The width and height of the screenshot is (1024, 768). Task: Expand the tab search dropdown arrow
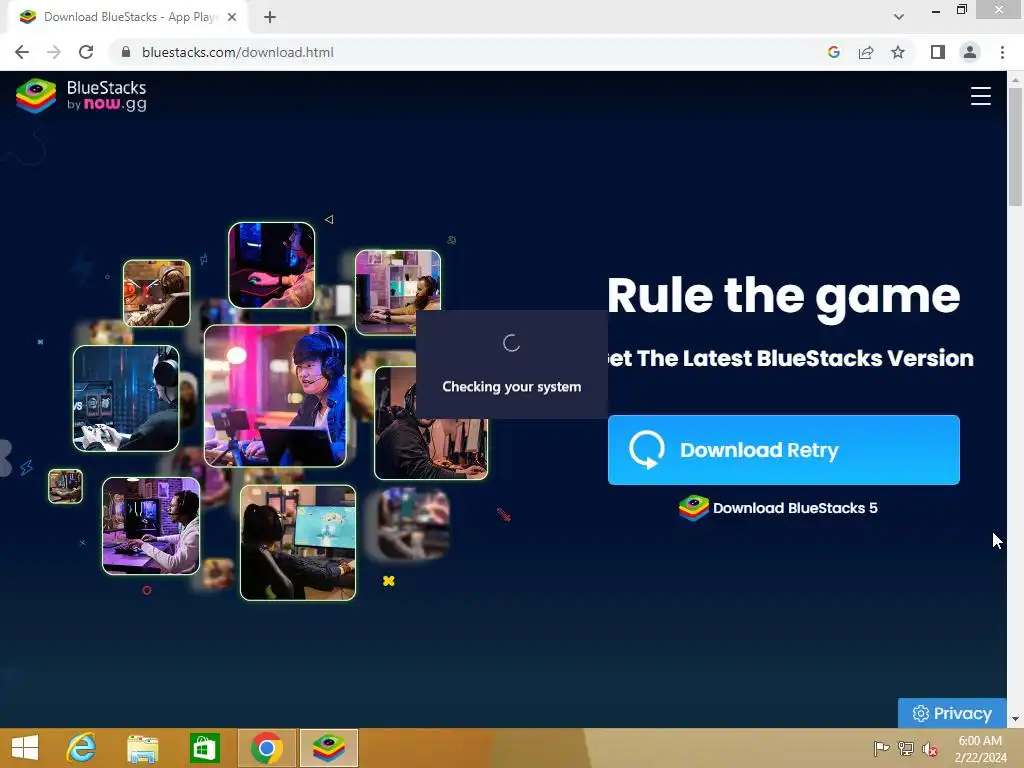point(899,17)
